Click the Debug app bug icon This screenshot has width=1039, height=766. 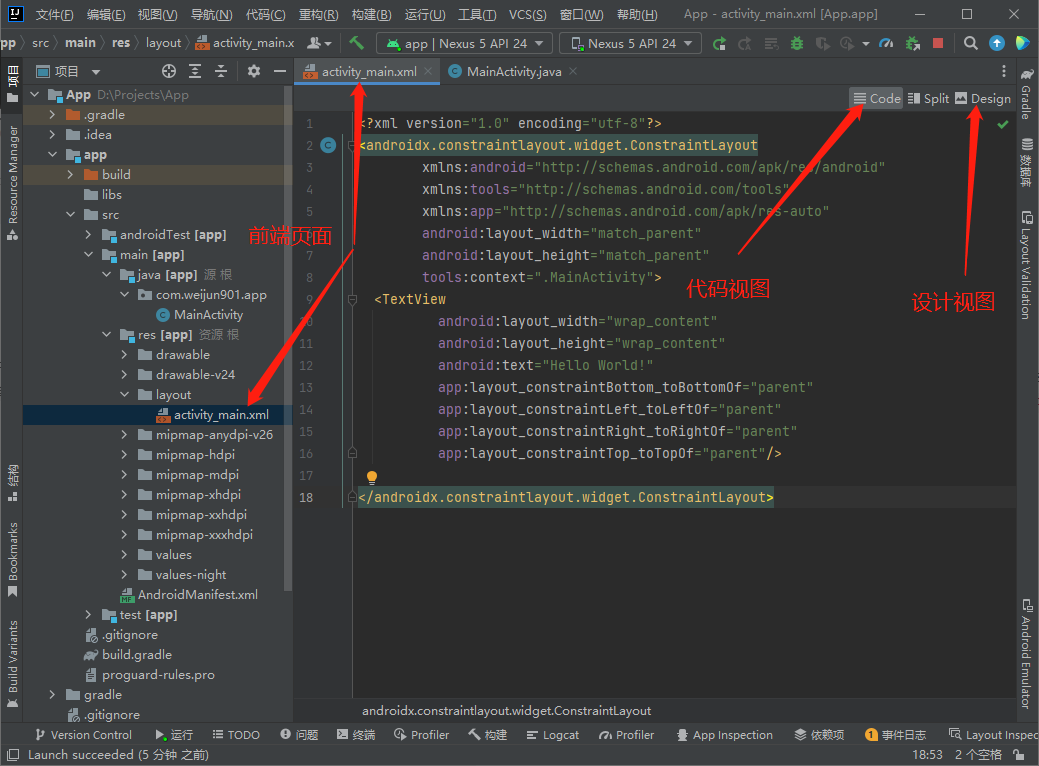(797, 44)
